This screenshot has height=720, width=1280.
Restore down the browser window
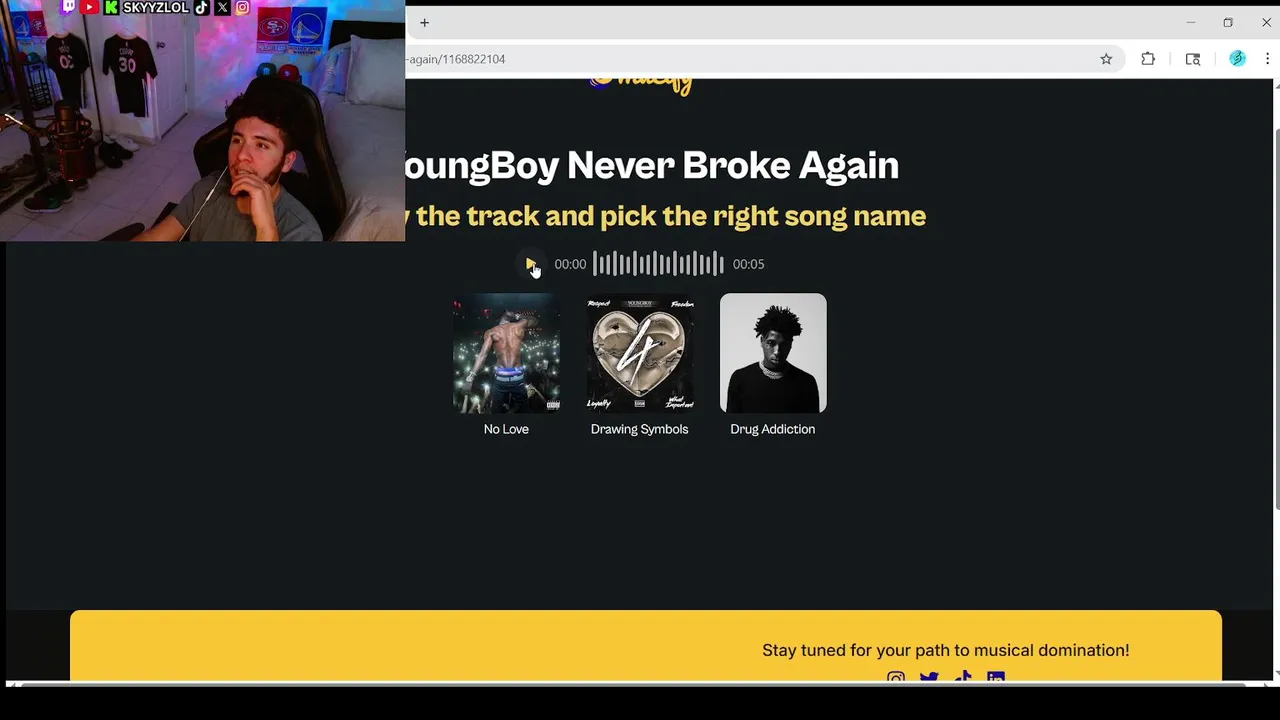click(x=1228, y=22)
